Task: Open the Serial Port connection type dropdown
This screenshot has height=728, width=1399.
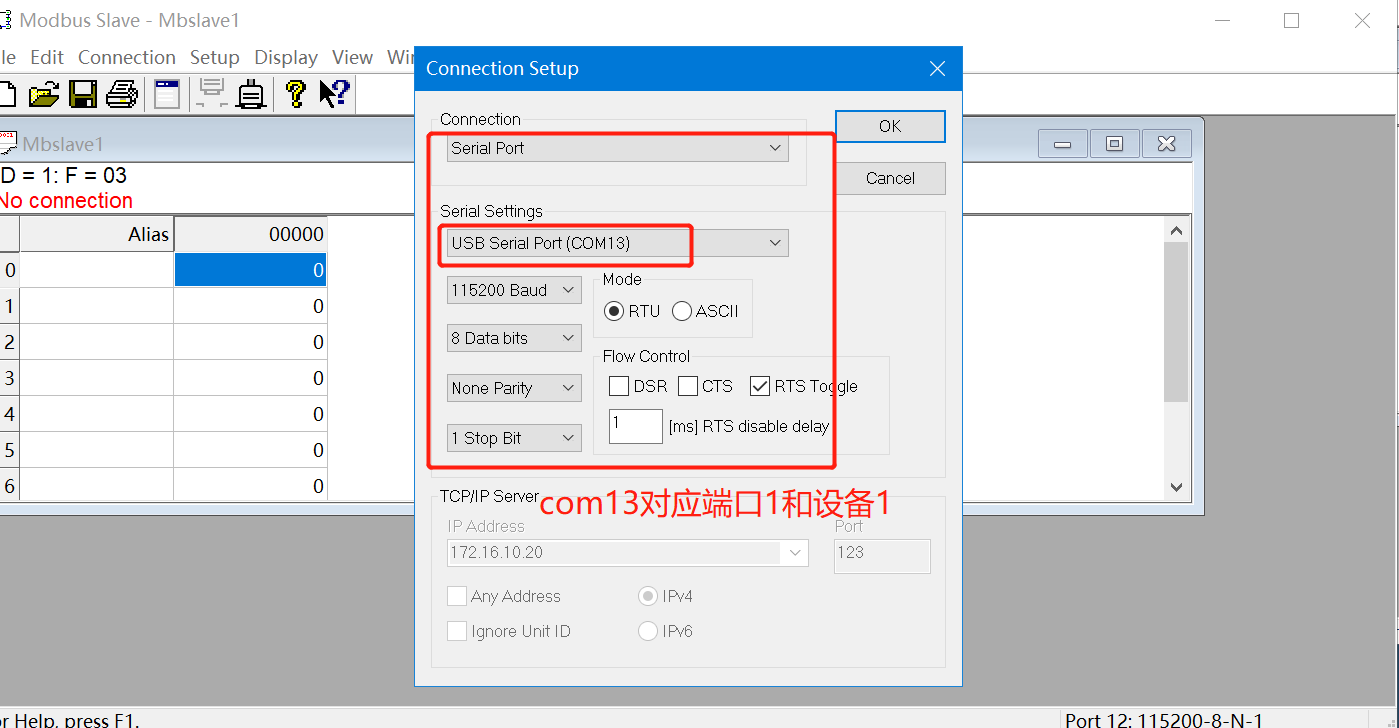Action: click(617, 148)
